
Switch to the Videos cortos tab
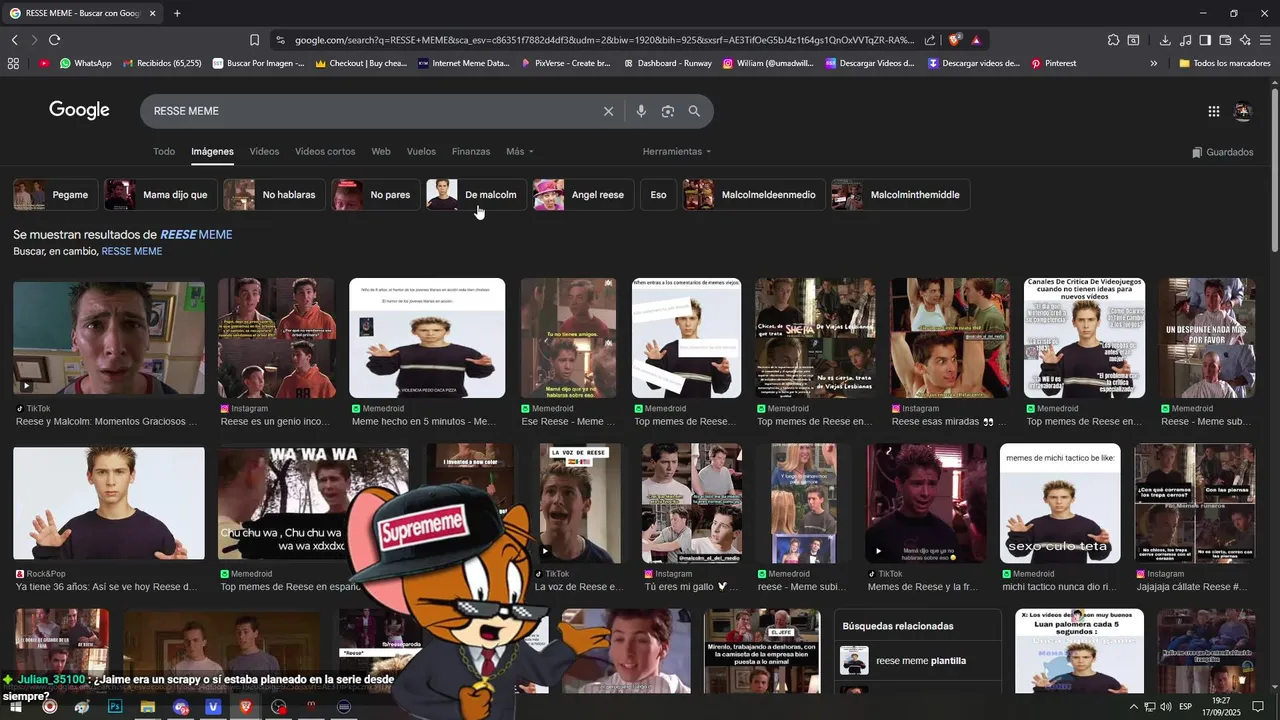pyautogui.click(x=325, y=151)
